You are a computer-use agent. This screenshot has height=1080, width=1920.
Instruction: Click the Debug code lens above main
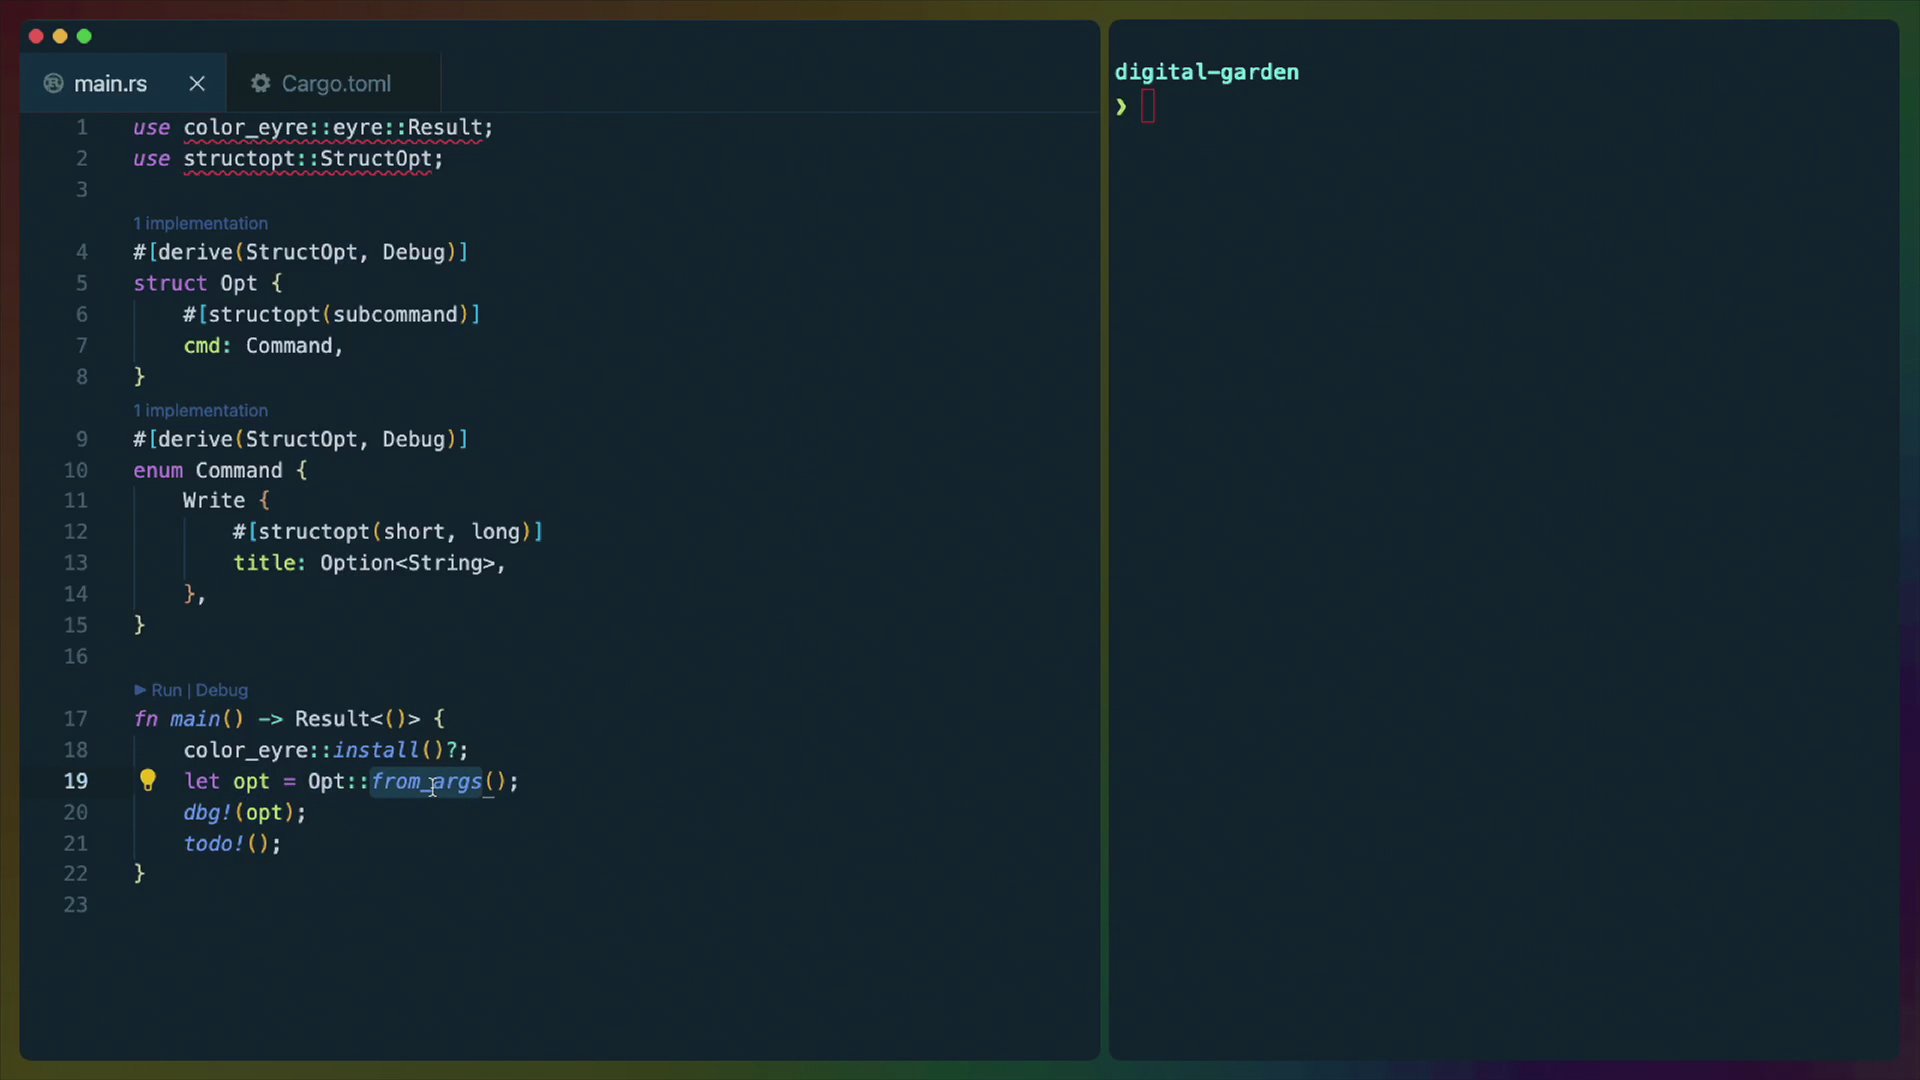pos(222,690)
